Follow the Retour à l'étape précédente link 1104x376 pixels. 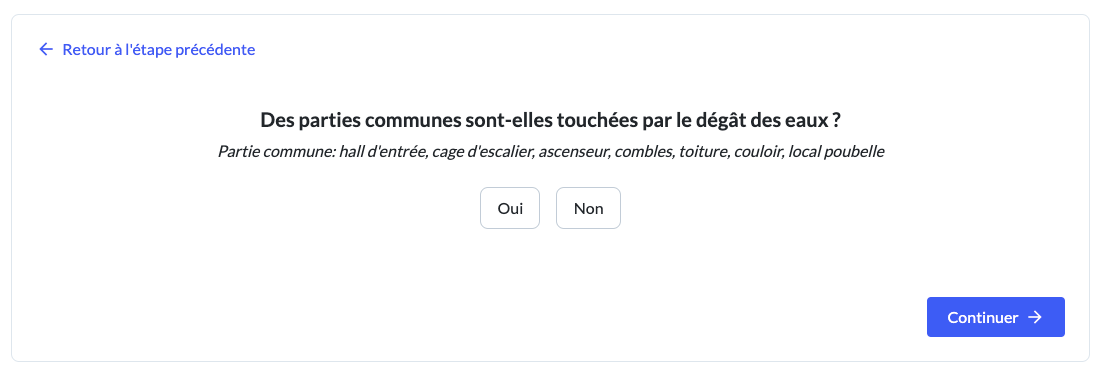coord(147,49)
